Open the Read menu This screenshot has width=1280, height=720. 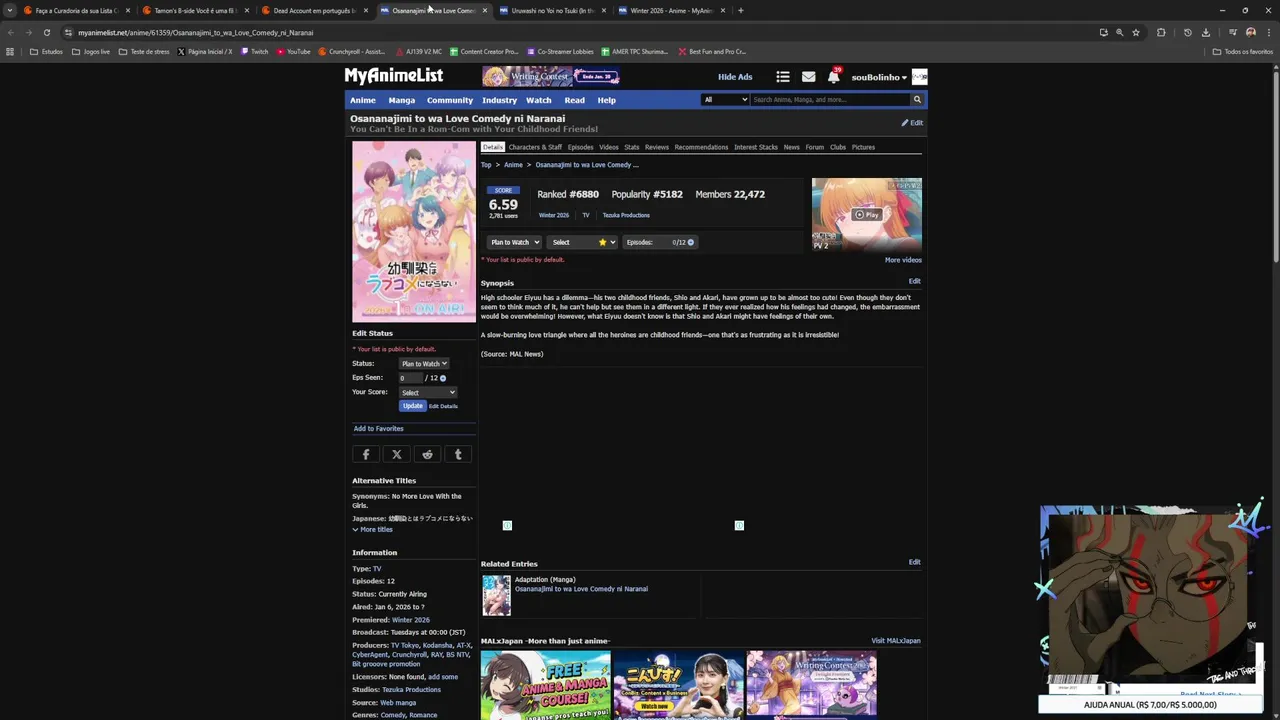point(574,100)
